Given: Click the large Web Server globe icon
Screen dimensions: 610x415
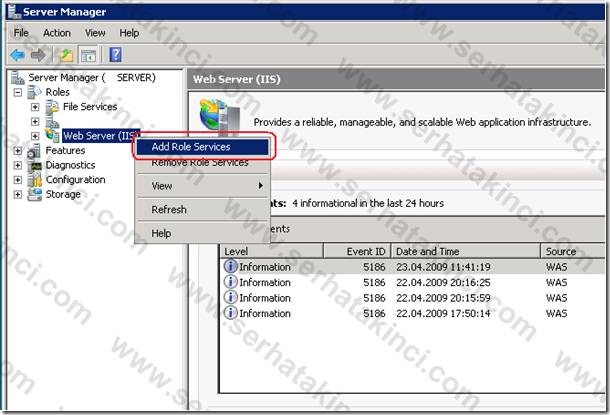Looking at the screenshot, I should click(220, 116).
